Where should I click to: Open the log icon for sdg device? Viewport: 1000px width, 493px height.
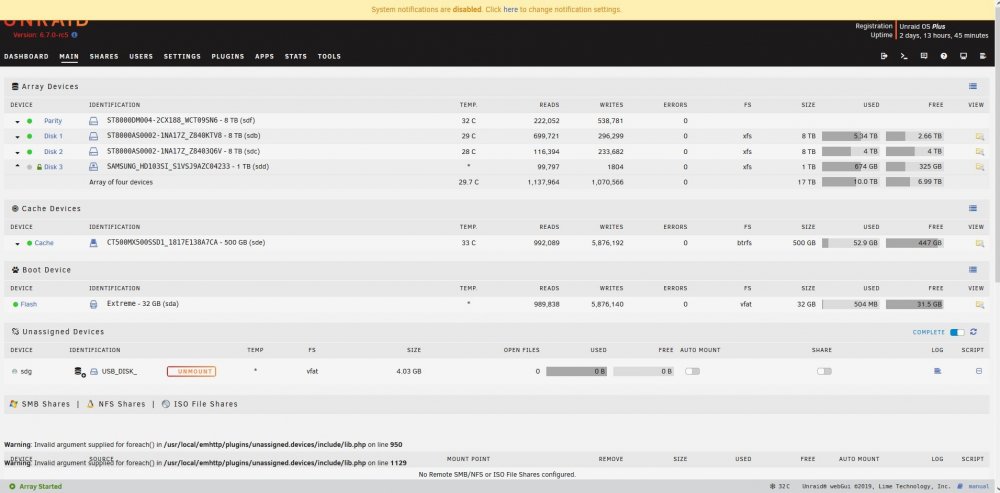coord(937,371)
